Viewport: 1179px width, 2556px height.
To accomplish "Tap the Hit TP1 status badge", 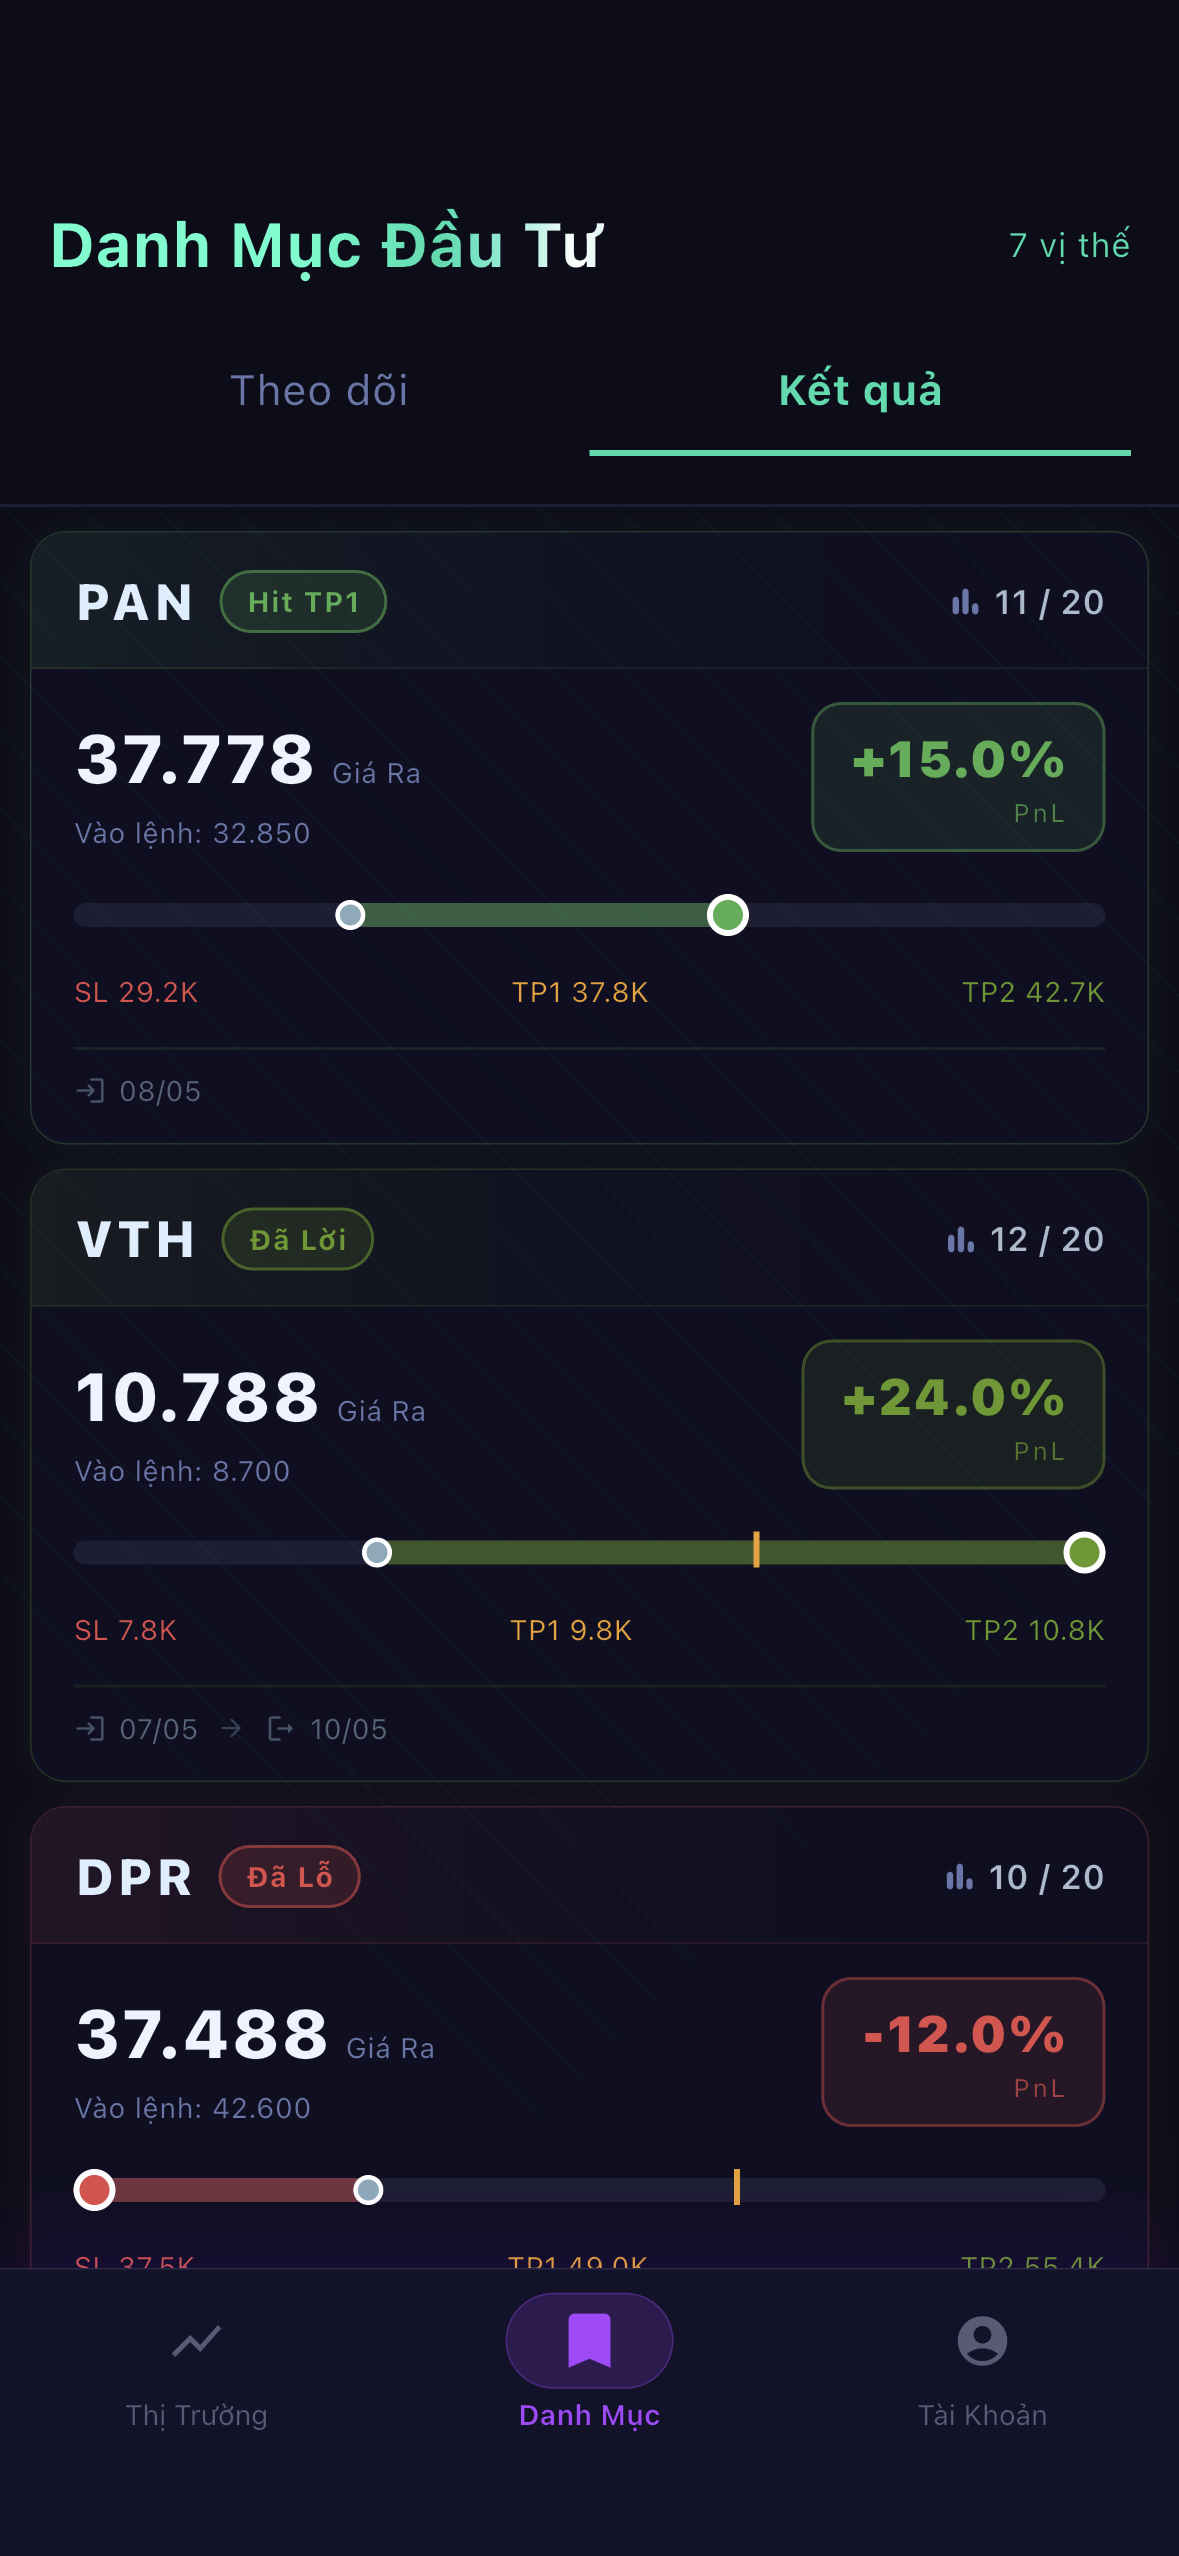I will tap(303, 602).
